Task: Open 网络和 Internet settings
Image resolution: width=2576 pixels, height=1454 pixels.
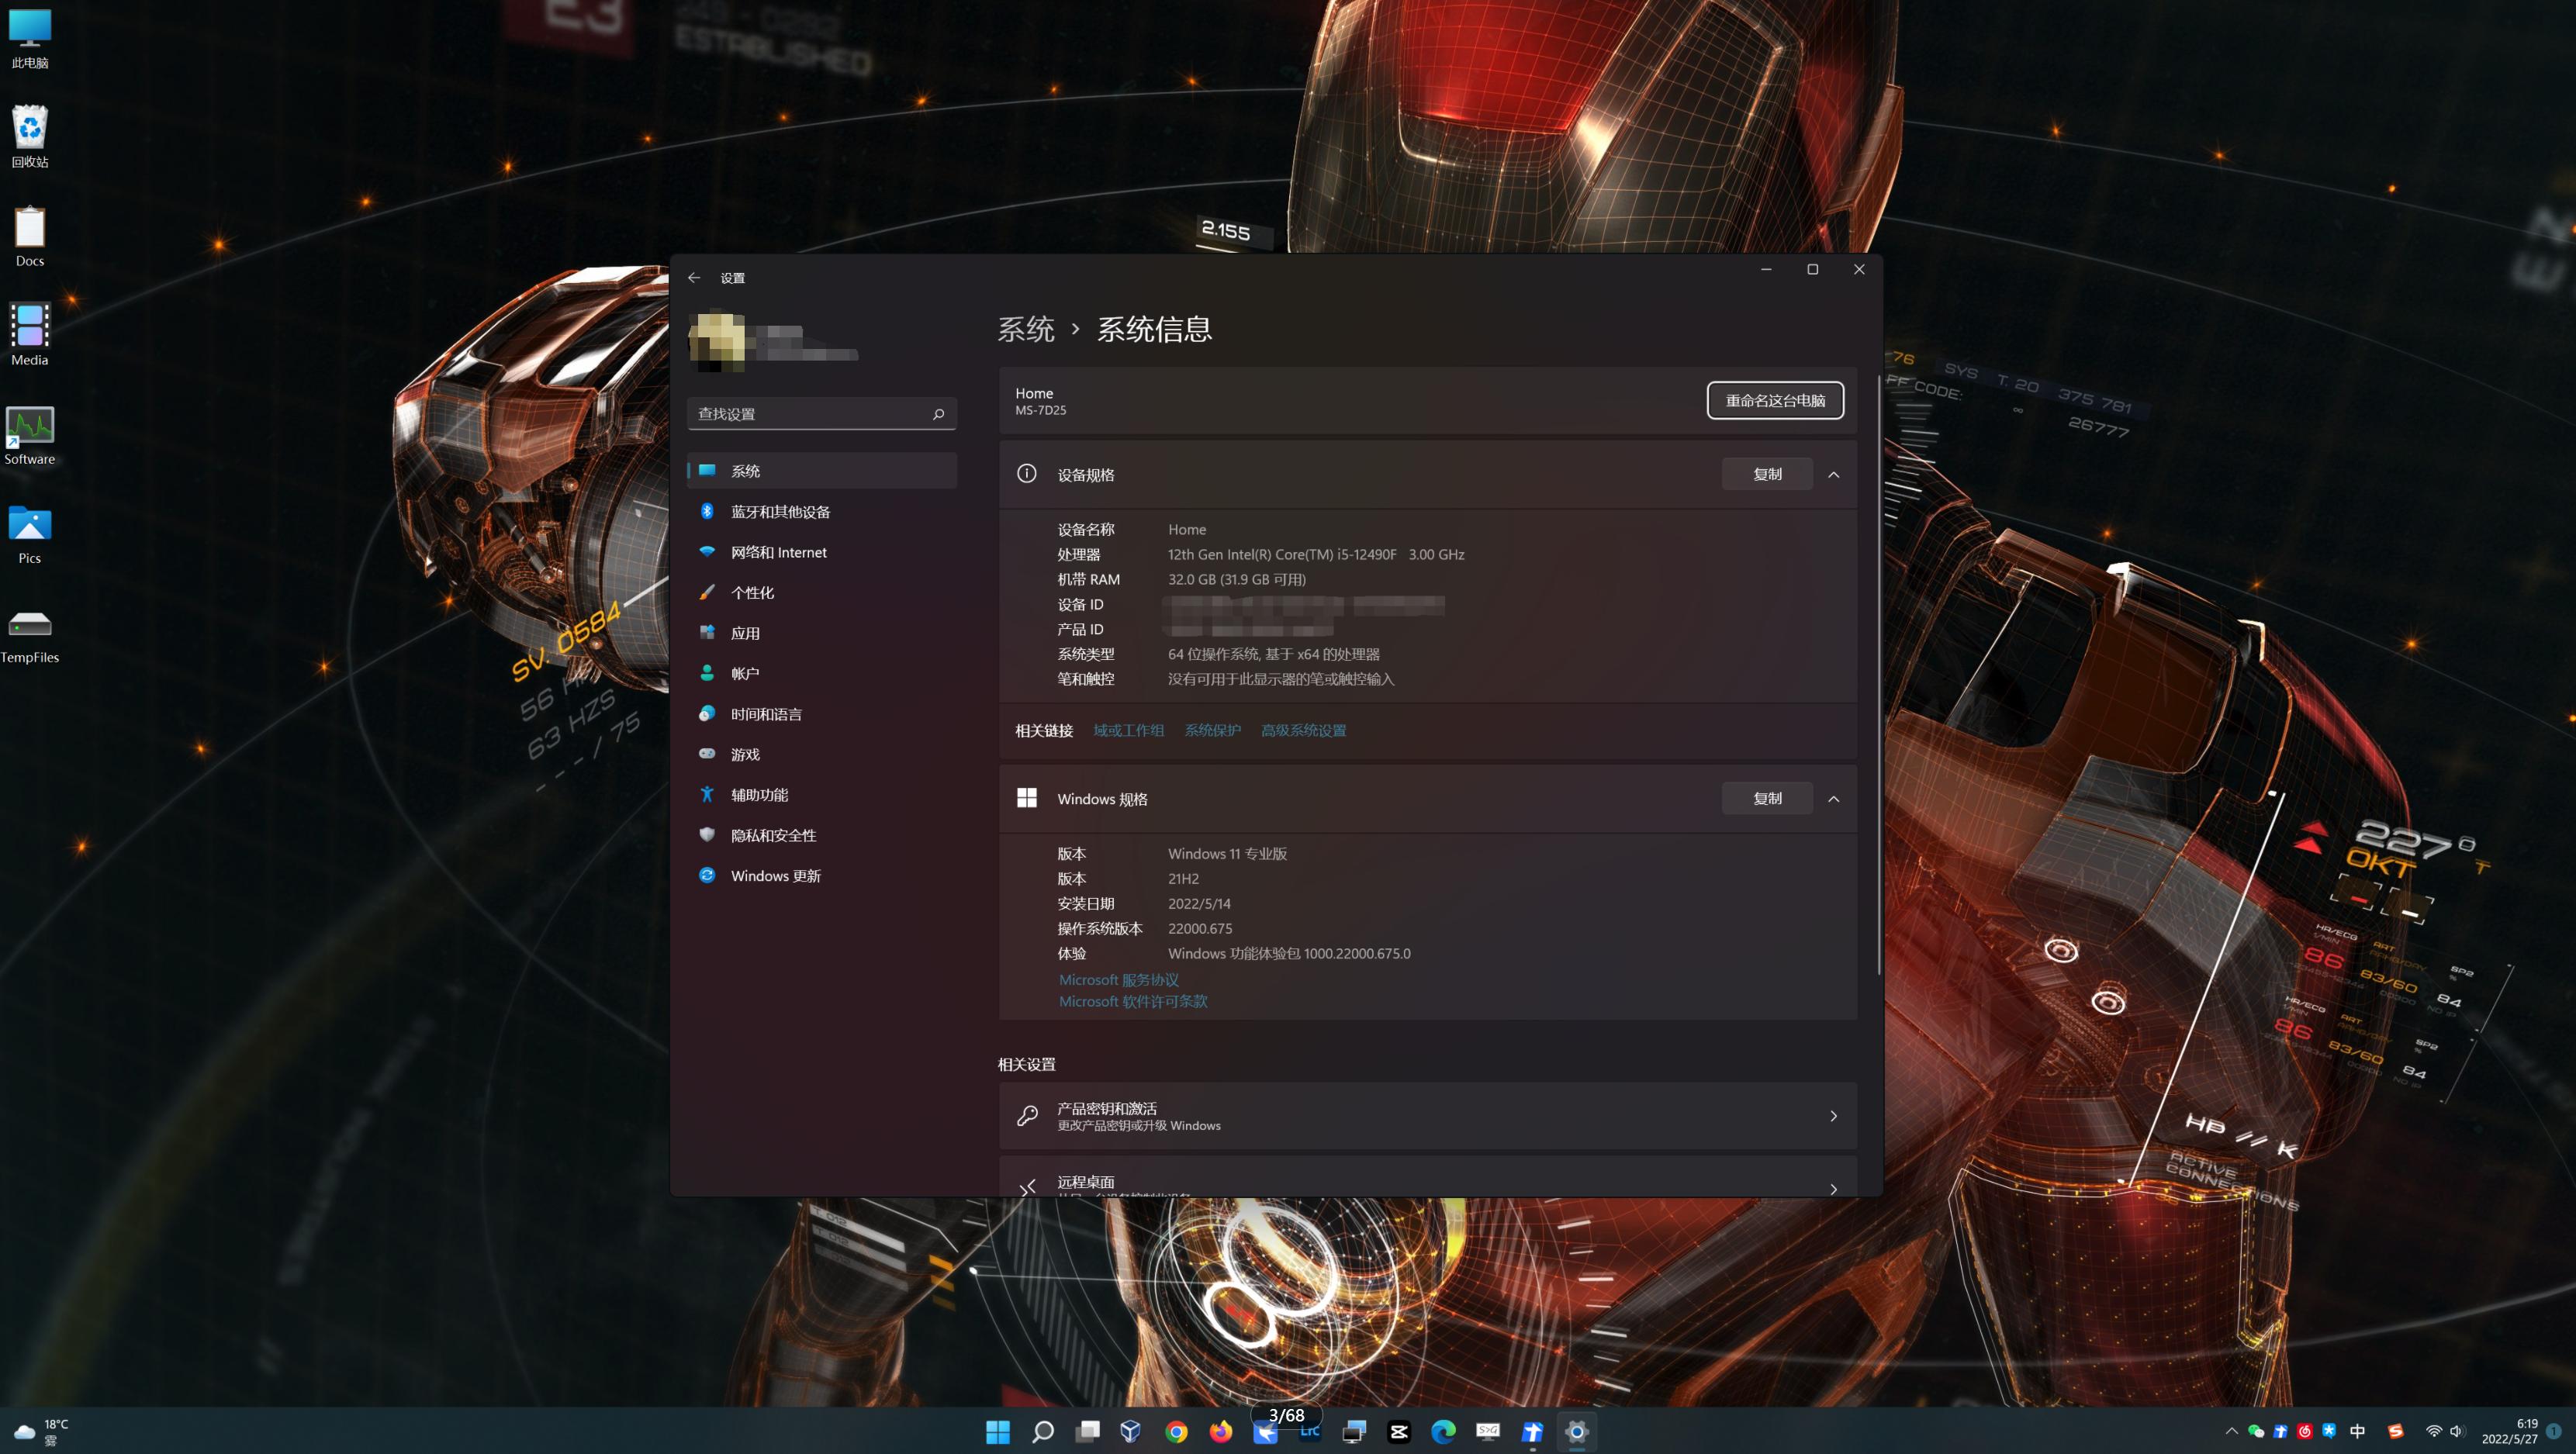Action: click(778, 551)
